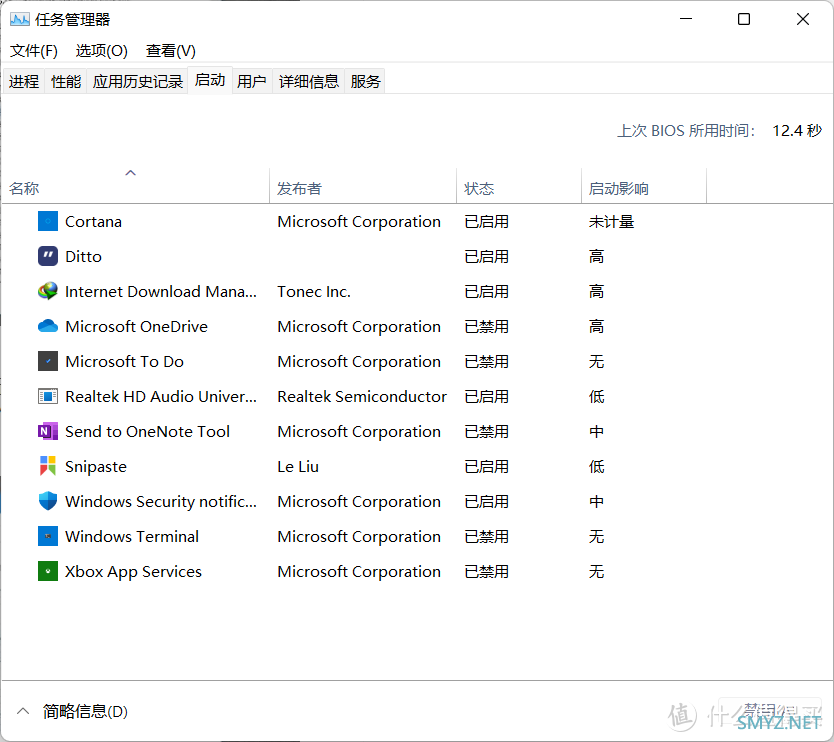Viewport: 834px width, 742px height.
Task: Maximize the Task Manager window
Action: (x=744, y=19)
